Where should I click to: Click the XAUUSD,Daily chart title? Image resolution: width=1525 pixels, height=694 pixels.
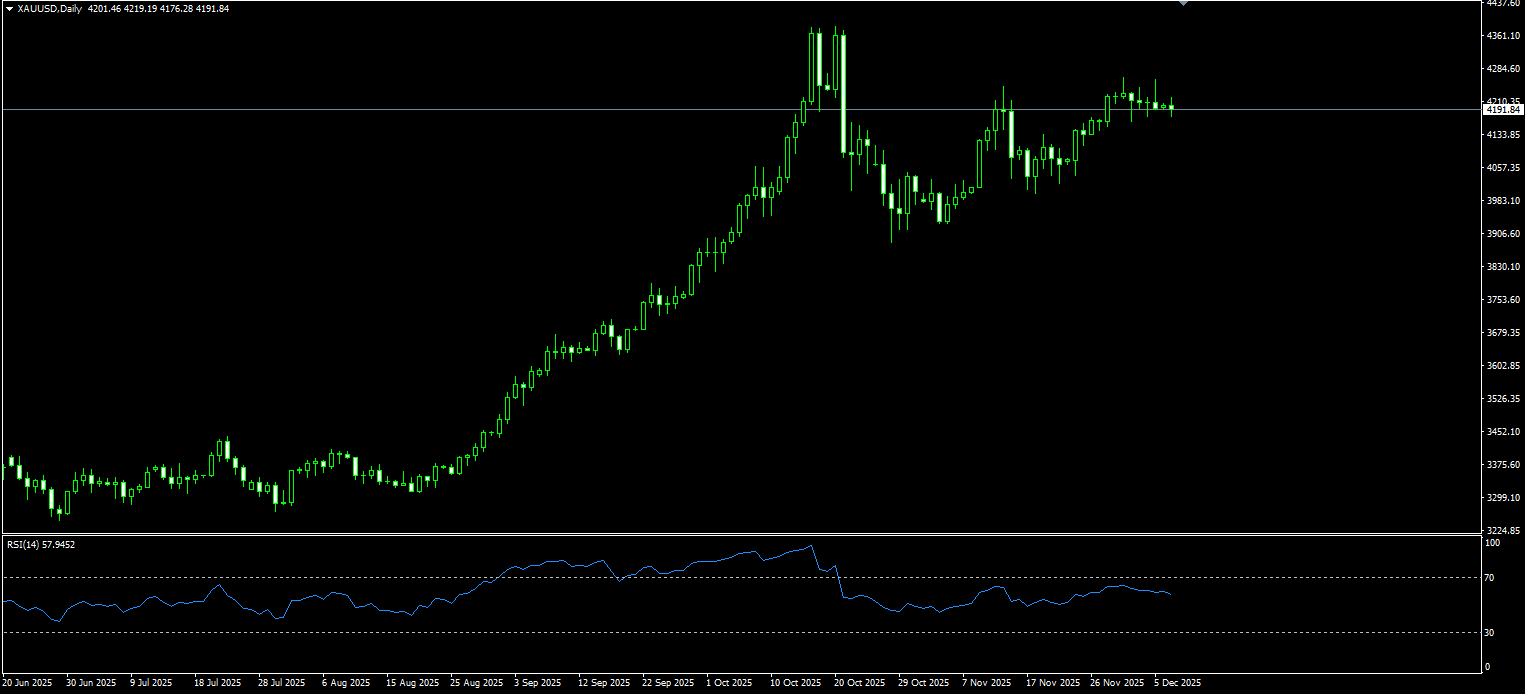(51, 9)
